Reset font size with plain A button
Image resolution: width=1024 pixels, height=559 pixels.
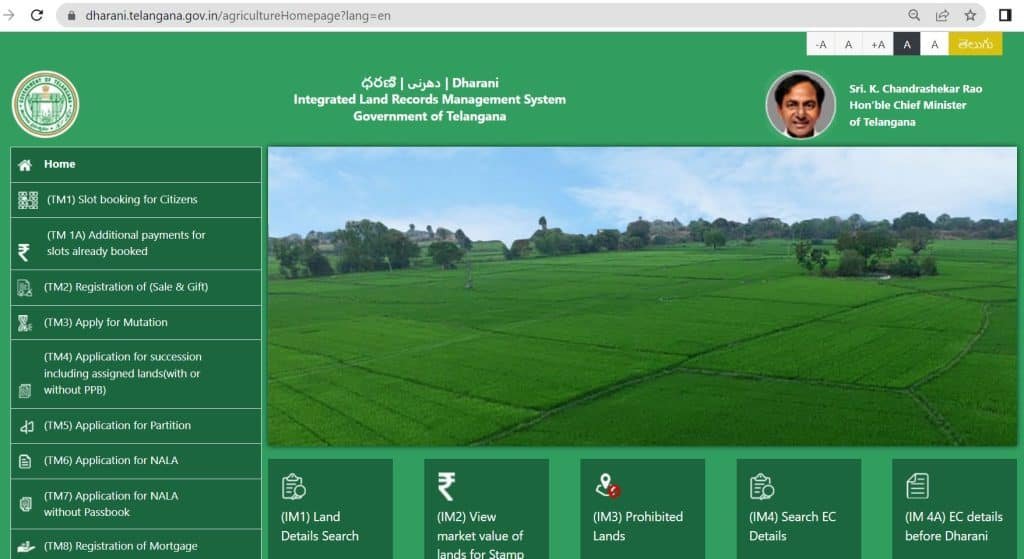click(848, 44)
